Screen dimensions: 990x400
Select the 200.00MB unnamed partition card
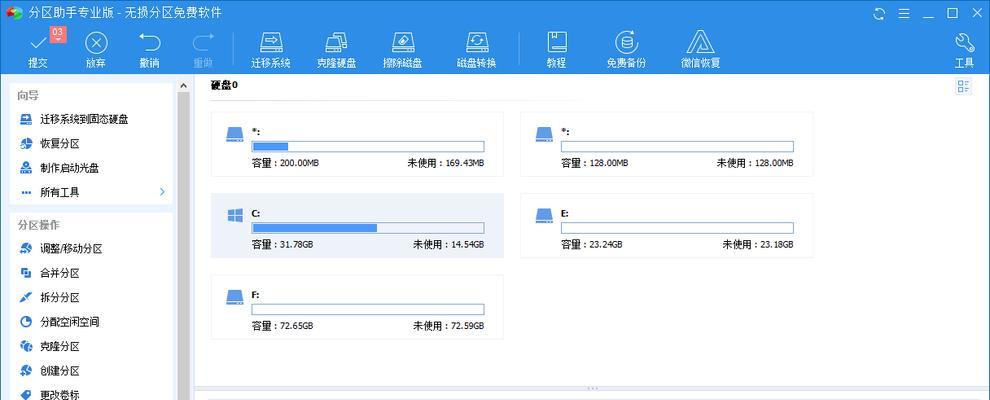pos(357,144)
